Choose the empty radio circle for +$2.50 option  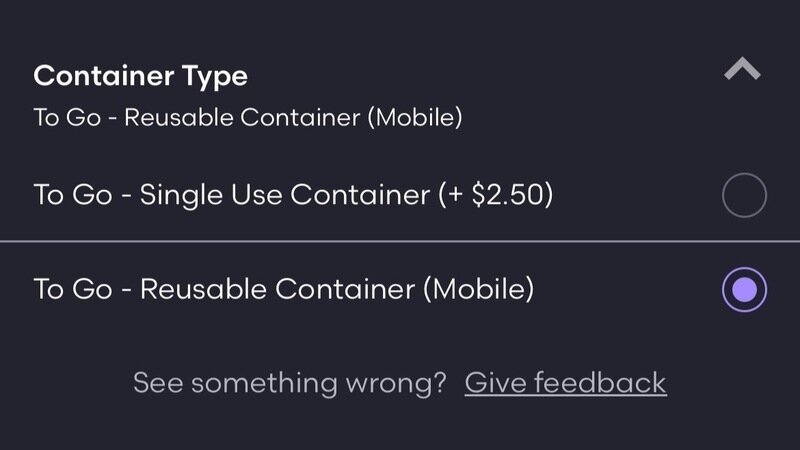(x=744, y=195)
